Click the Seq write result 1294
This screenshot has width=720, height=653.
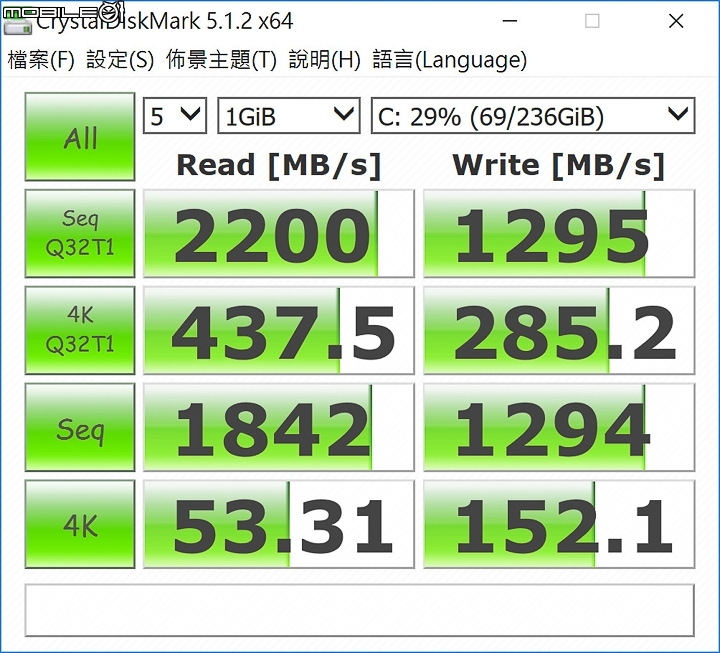[559, 427]
